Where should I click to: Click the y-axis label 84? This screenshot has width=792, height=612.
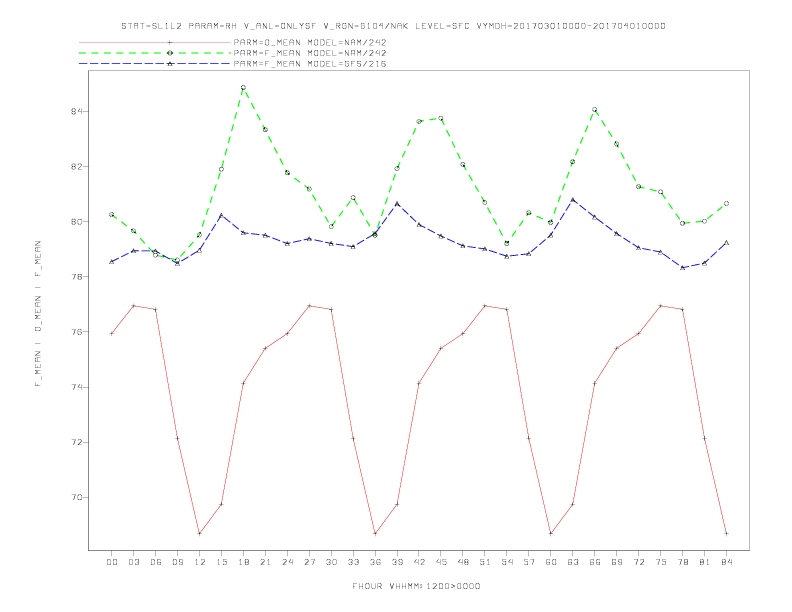(77, 111)
